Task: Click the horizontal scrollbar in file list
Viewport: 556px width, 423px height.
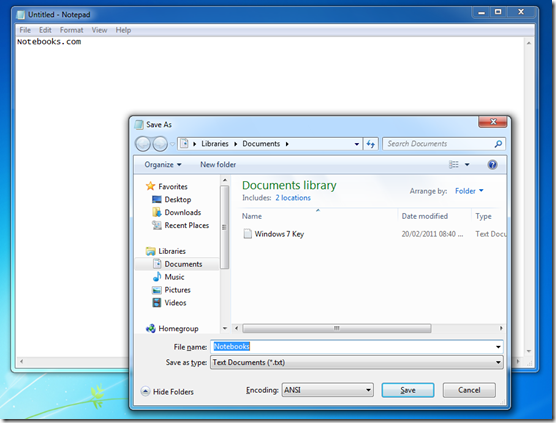Action: pos(337,328)
